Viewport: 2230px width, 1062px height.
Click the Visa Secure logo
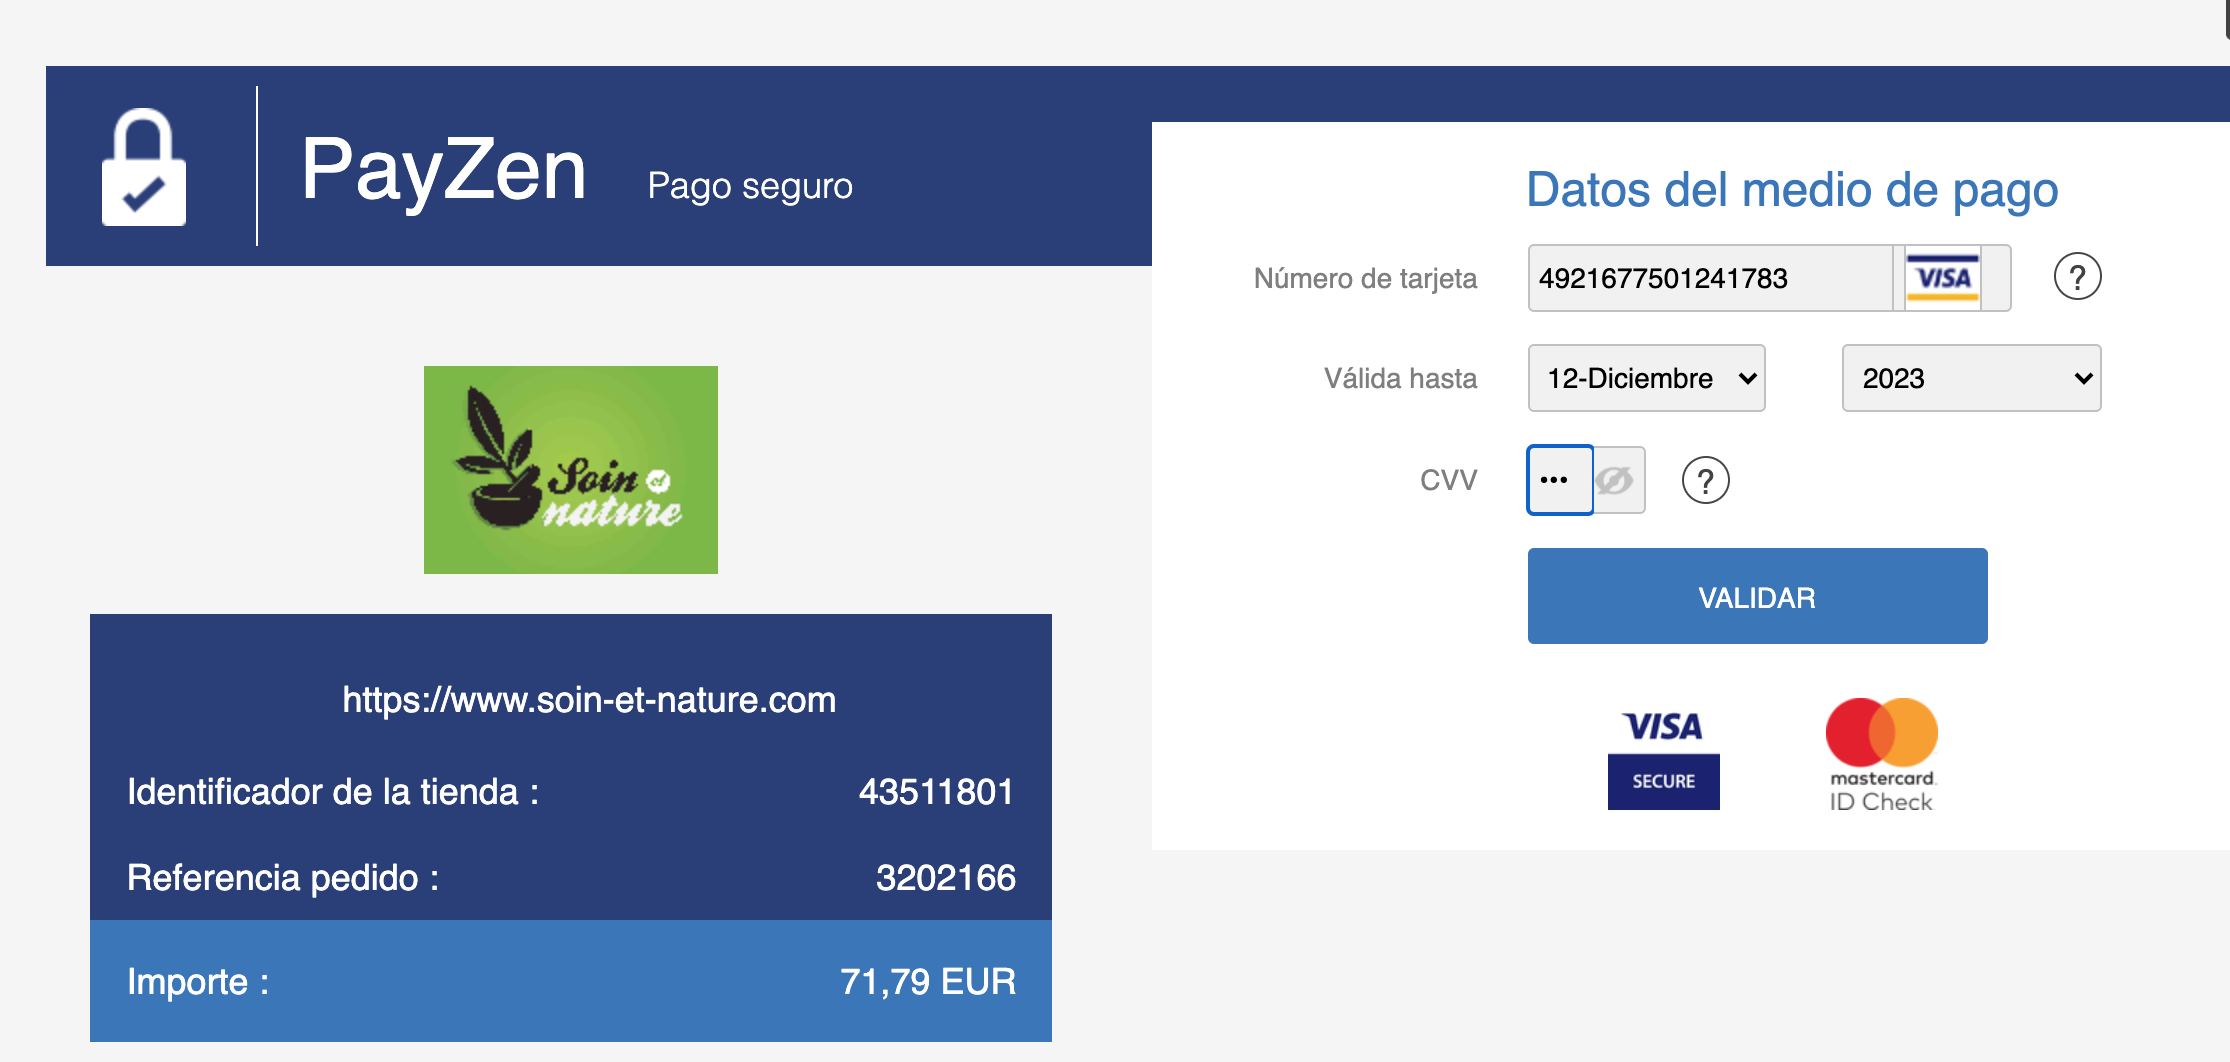click(x=1663, y=759)
